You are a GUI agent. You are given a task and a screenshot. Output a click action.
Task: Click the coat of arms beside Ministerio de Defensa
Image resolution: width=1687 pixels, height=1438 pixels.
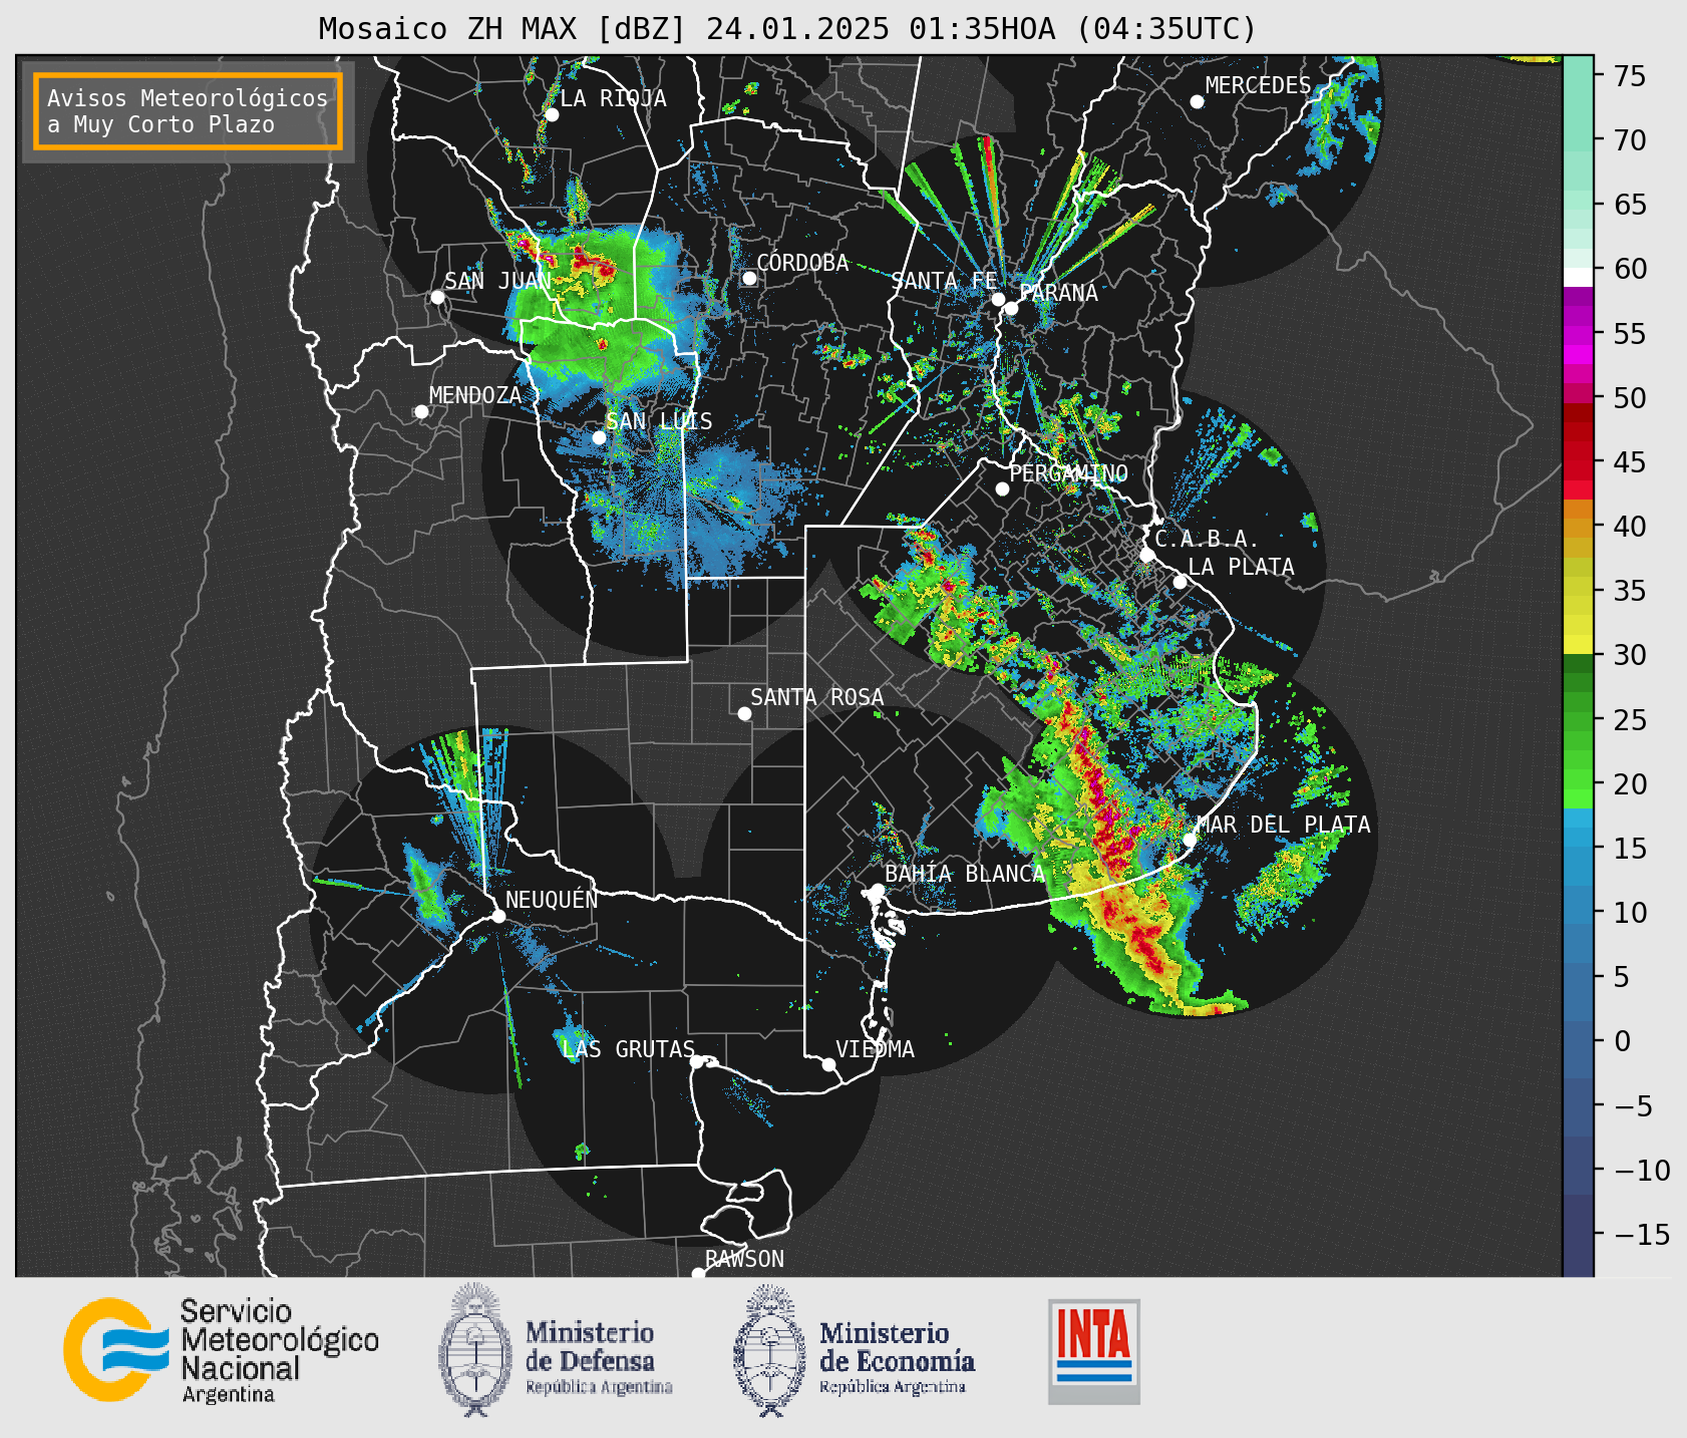475,1350
